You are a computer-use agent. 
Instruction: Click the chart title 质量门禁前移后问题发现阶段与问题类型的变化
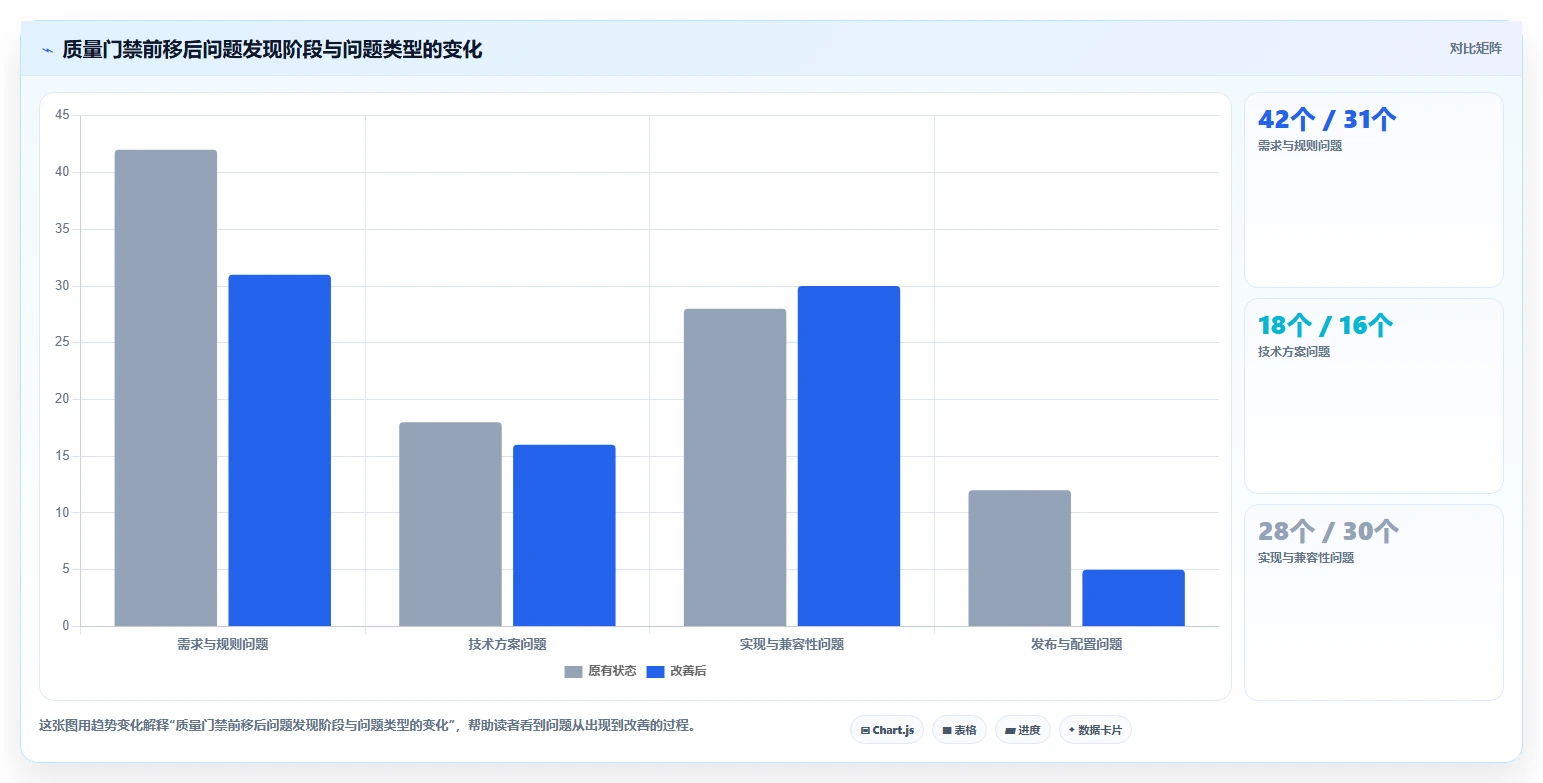(x=272, y=50)
